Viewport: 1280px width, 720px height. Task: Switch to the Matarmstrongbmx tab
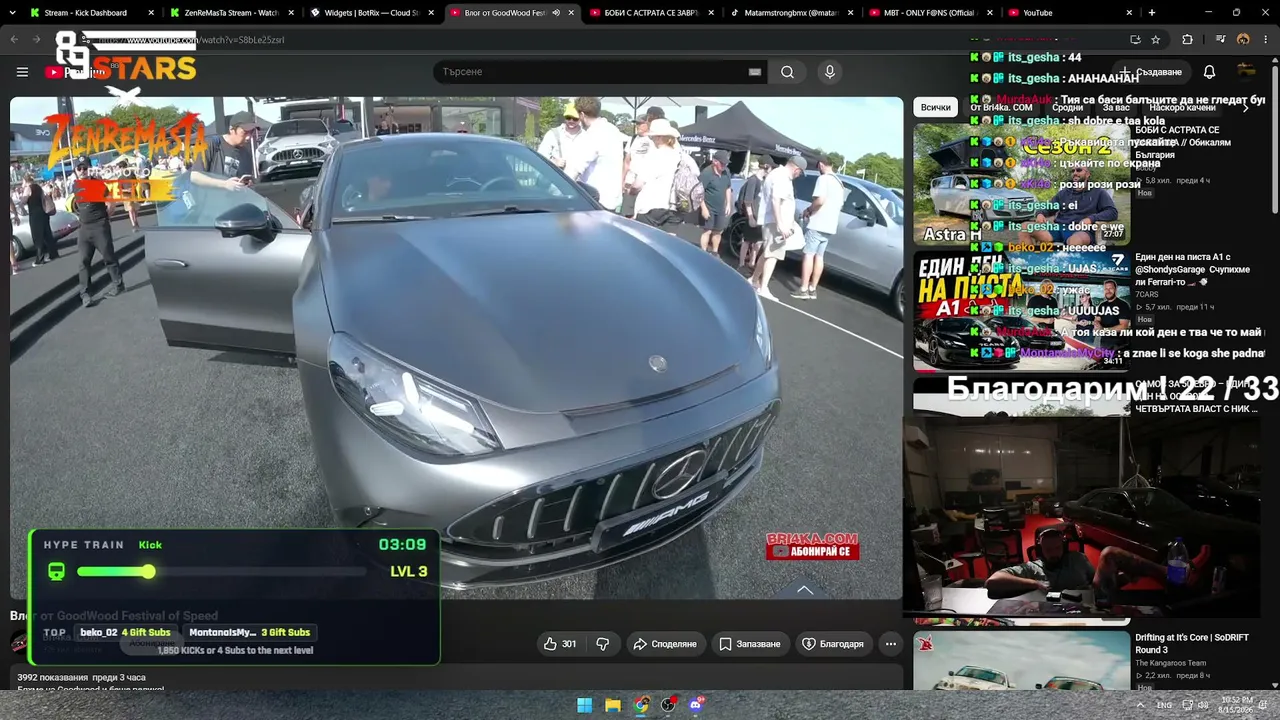pyautogui.click(x=791, y=13)
